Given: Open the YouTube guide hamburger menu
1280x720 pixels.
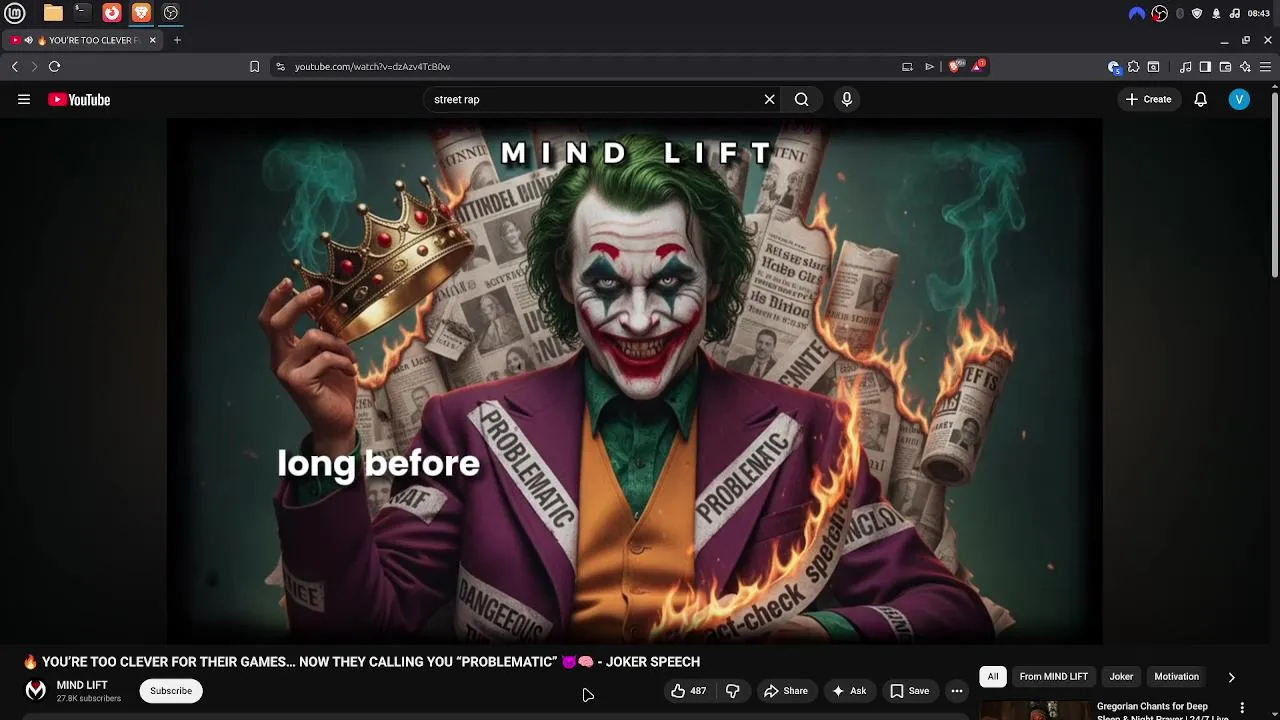Looking at the screenshot, I should pyautogui.click(x=24, y=99).
